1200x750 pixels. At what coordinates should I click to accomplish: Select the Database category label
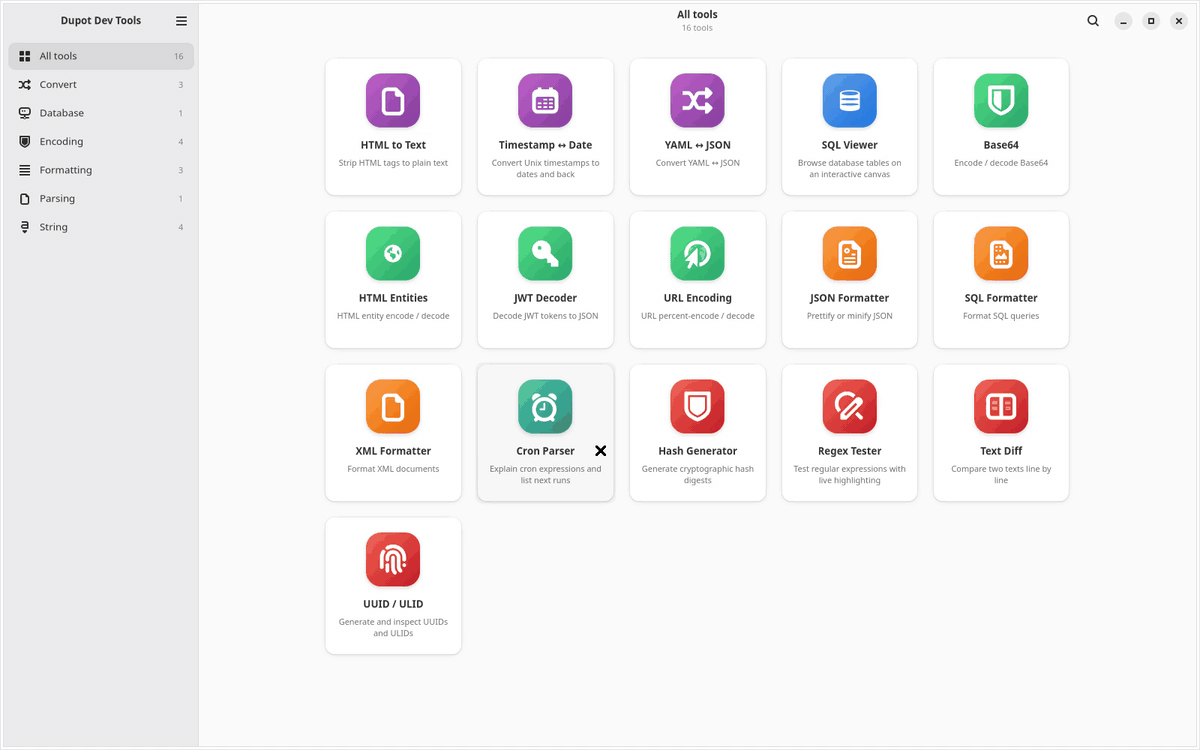coord(62,113)
